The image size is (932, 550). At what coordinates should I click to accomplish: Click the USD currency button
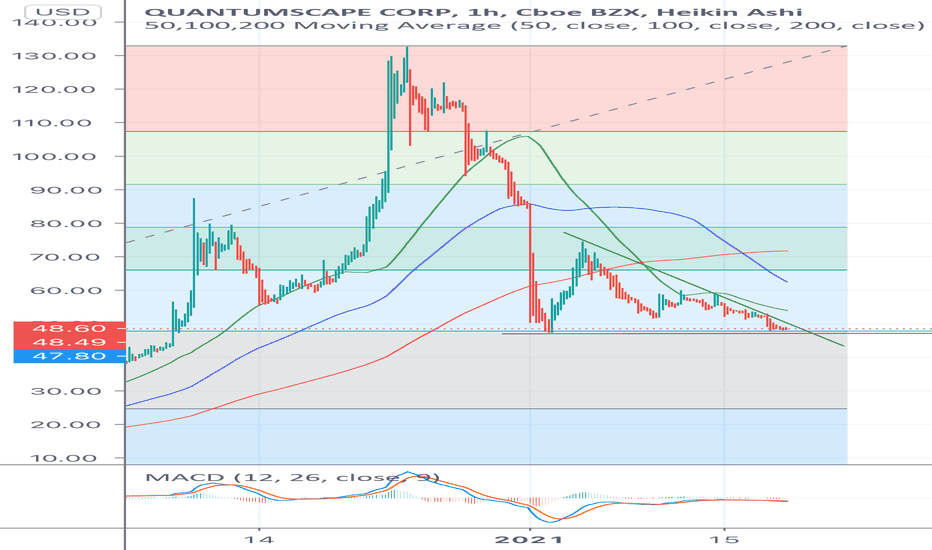[x=64, y=12]
